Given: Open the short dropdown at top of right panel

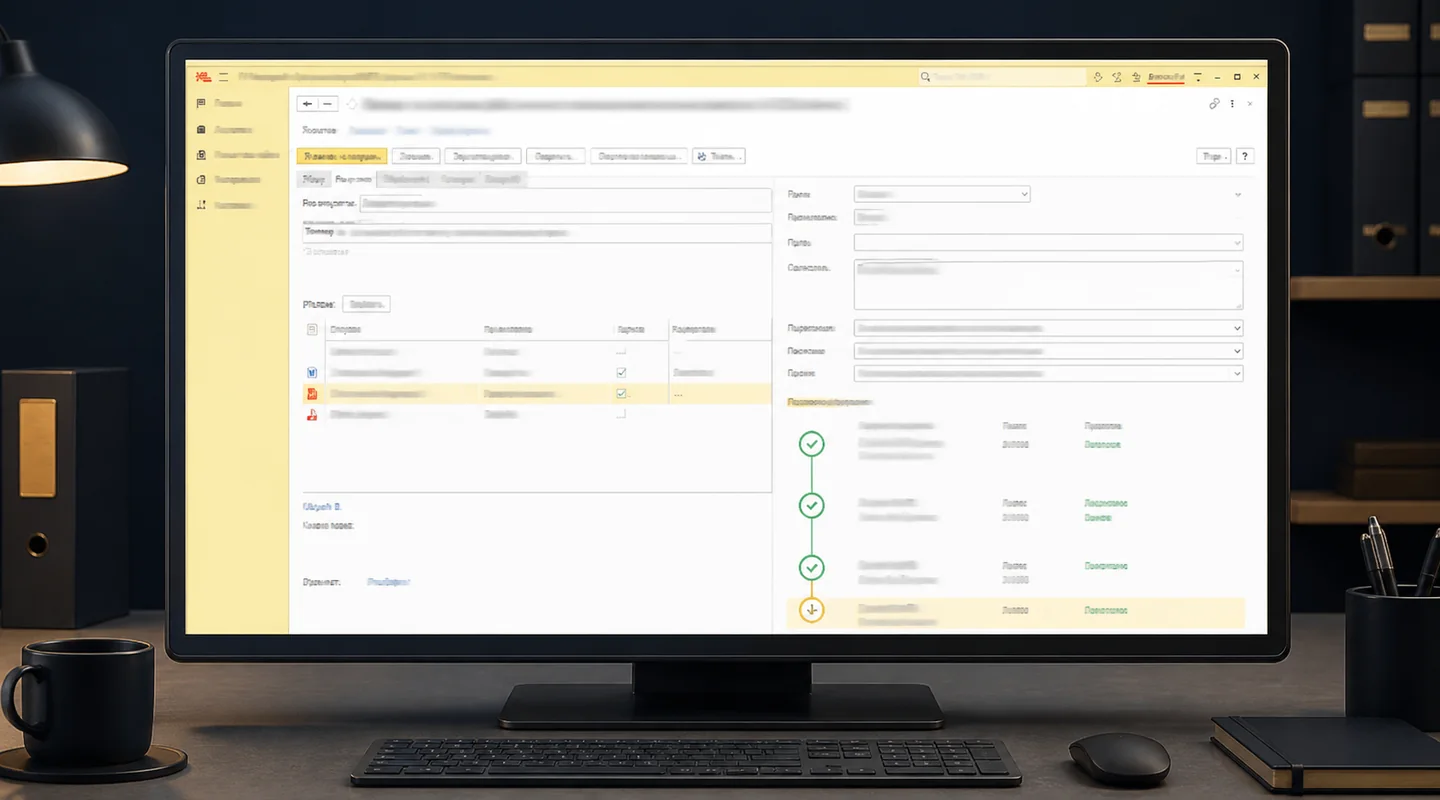Looking at the screenshot, I should (942, 194).
